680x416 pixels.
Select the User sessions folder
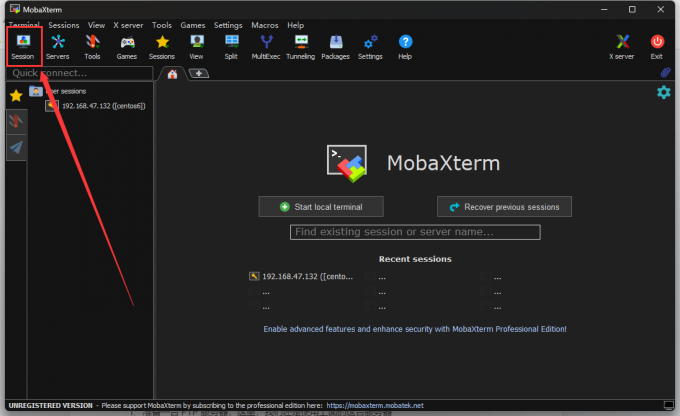(x=58, y=91)
